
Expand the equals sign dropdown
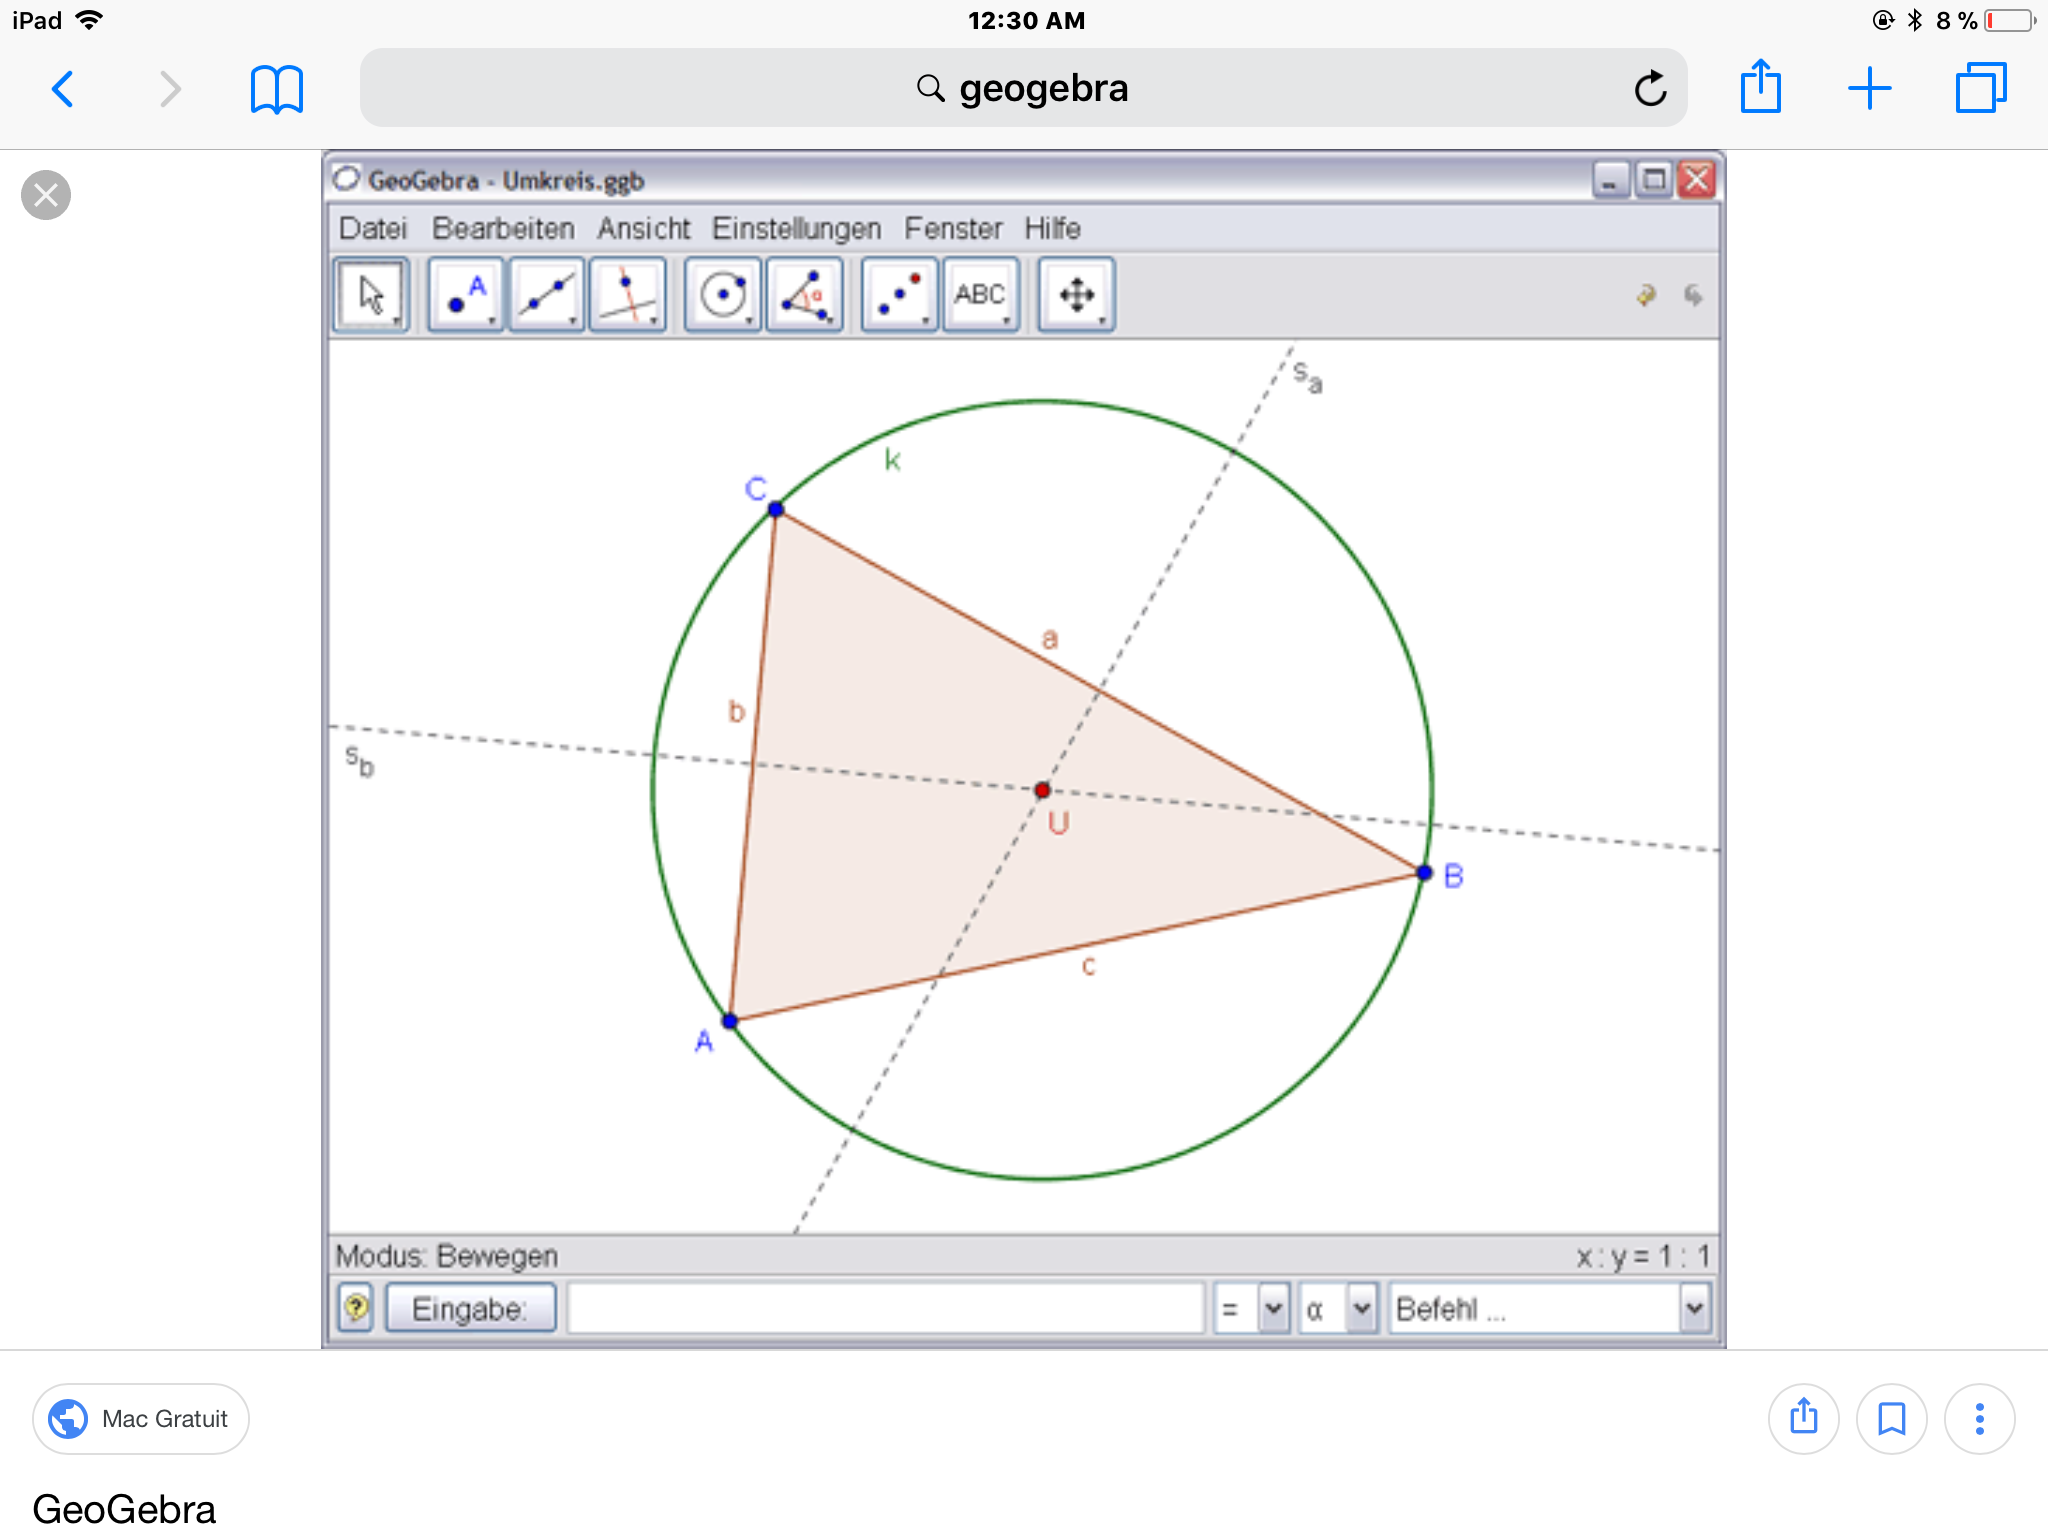(1273, 1308)
